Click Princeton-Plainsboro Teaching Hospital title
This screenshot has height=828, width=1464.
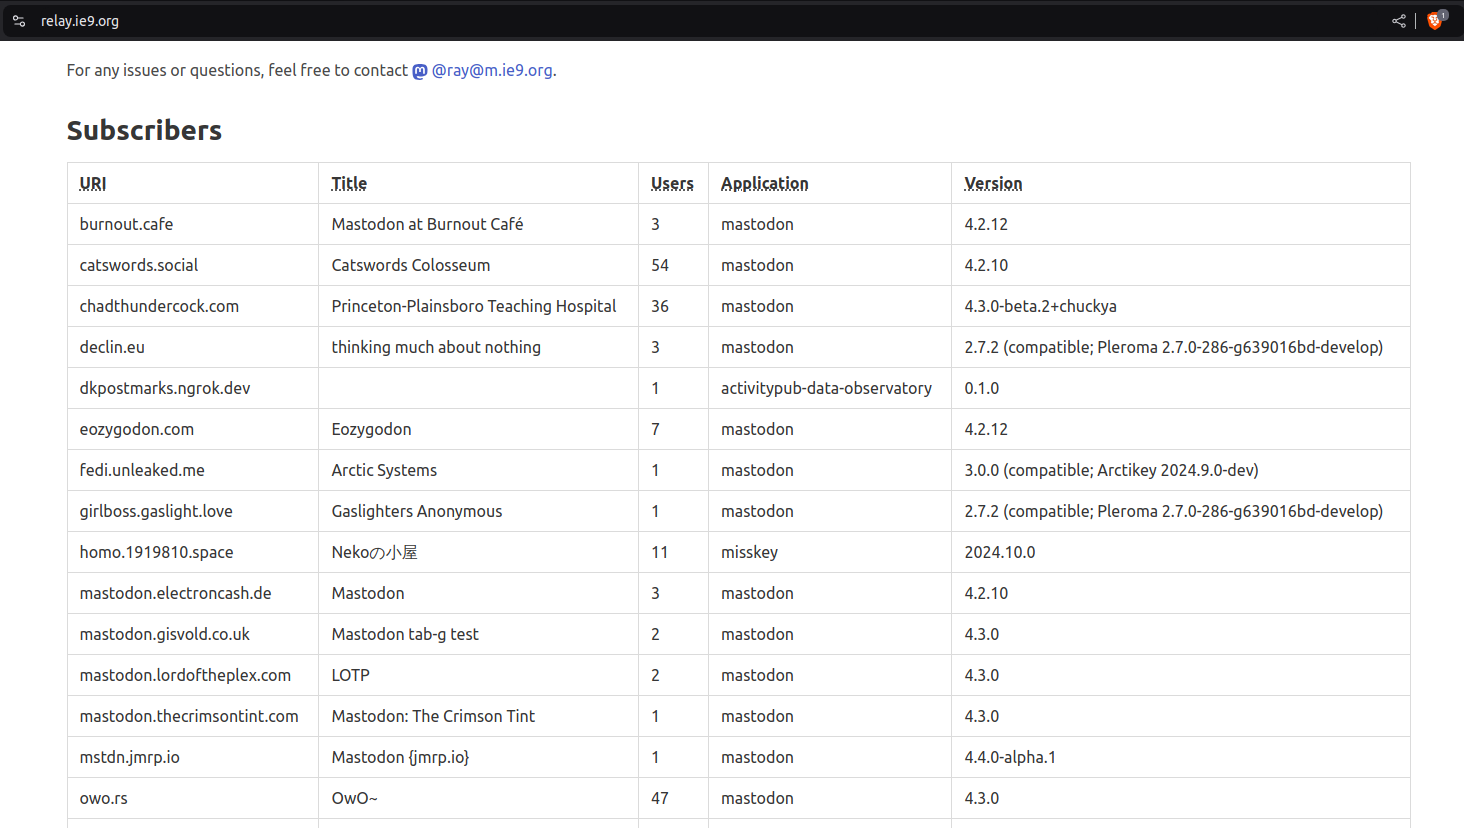tap(474, 306)
